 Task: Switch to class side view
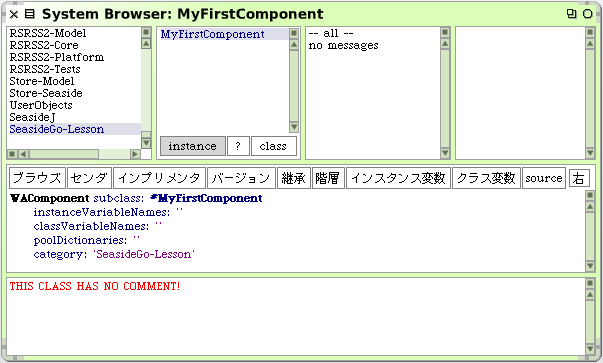tap(273, 146)
